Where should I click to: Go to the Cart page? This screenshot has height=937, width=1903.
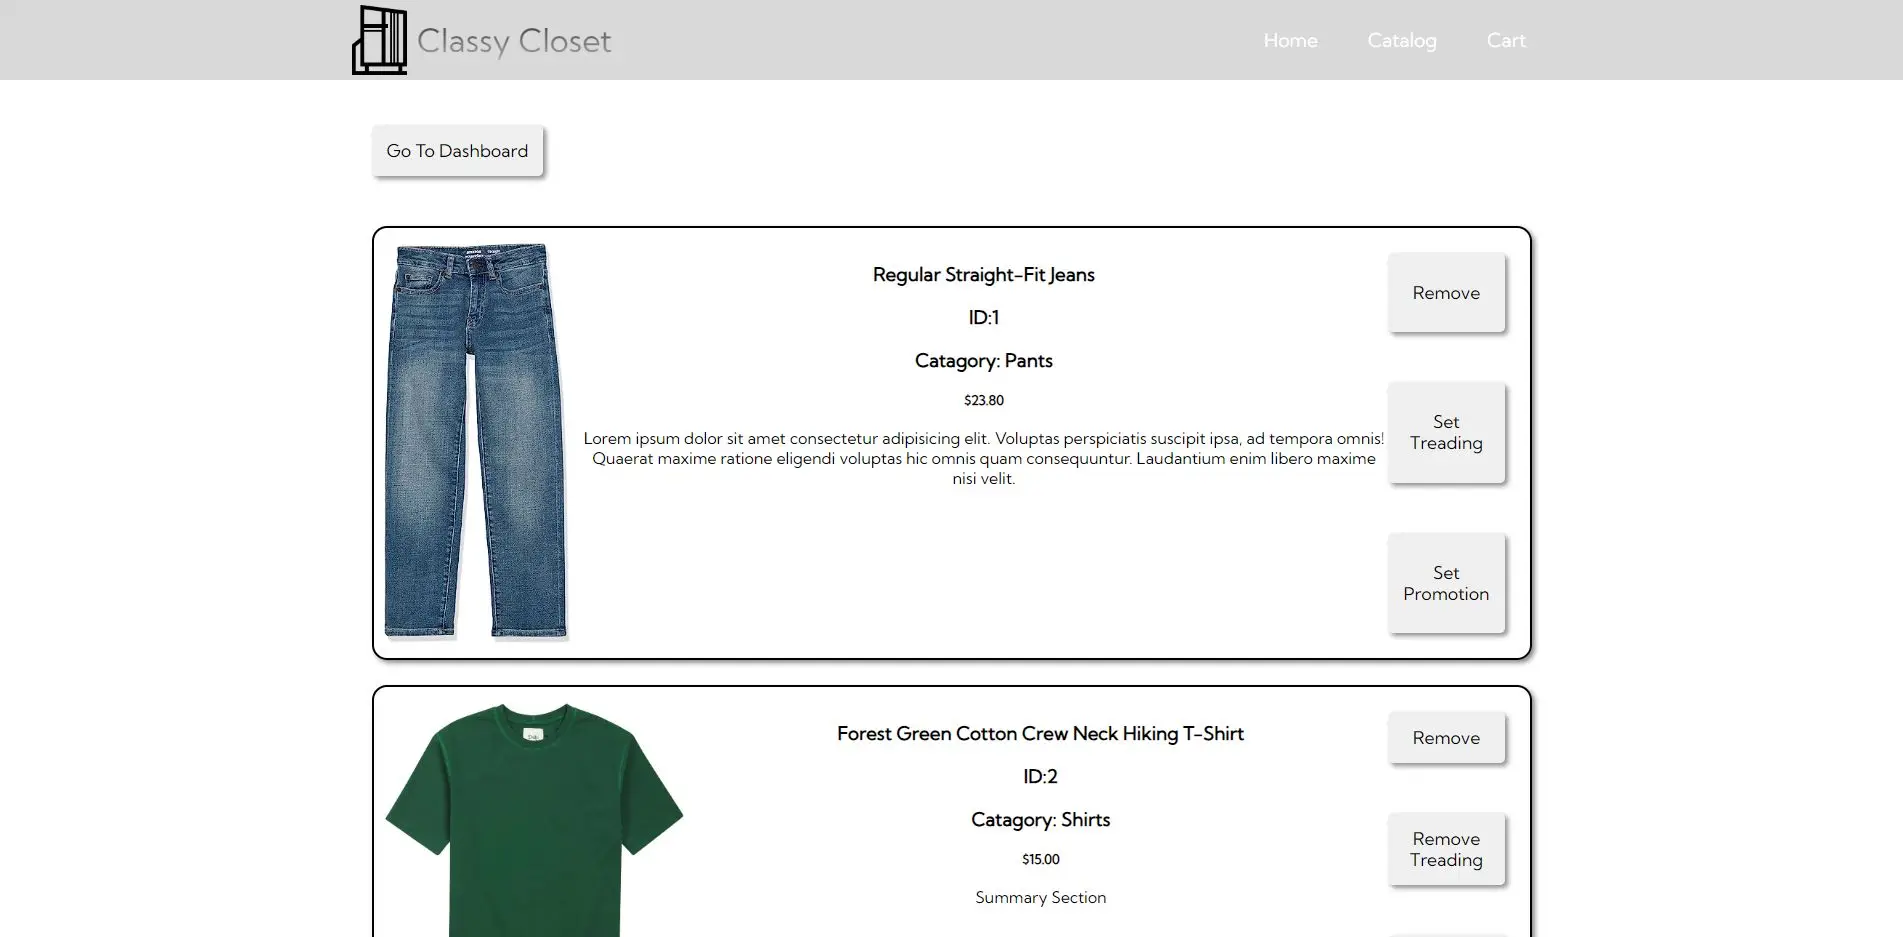click(x=1506, y=40)
